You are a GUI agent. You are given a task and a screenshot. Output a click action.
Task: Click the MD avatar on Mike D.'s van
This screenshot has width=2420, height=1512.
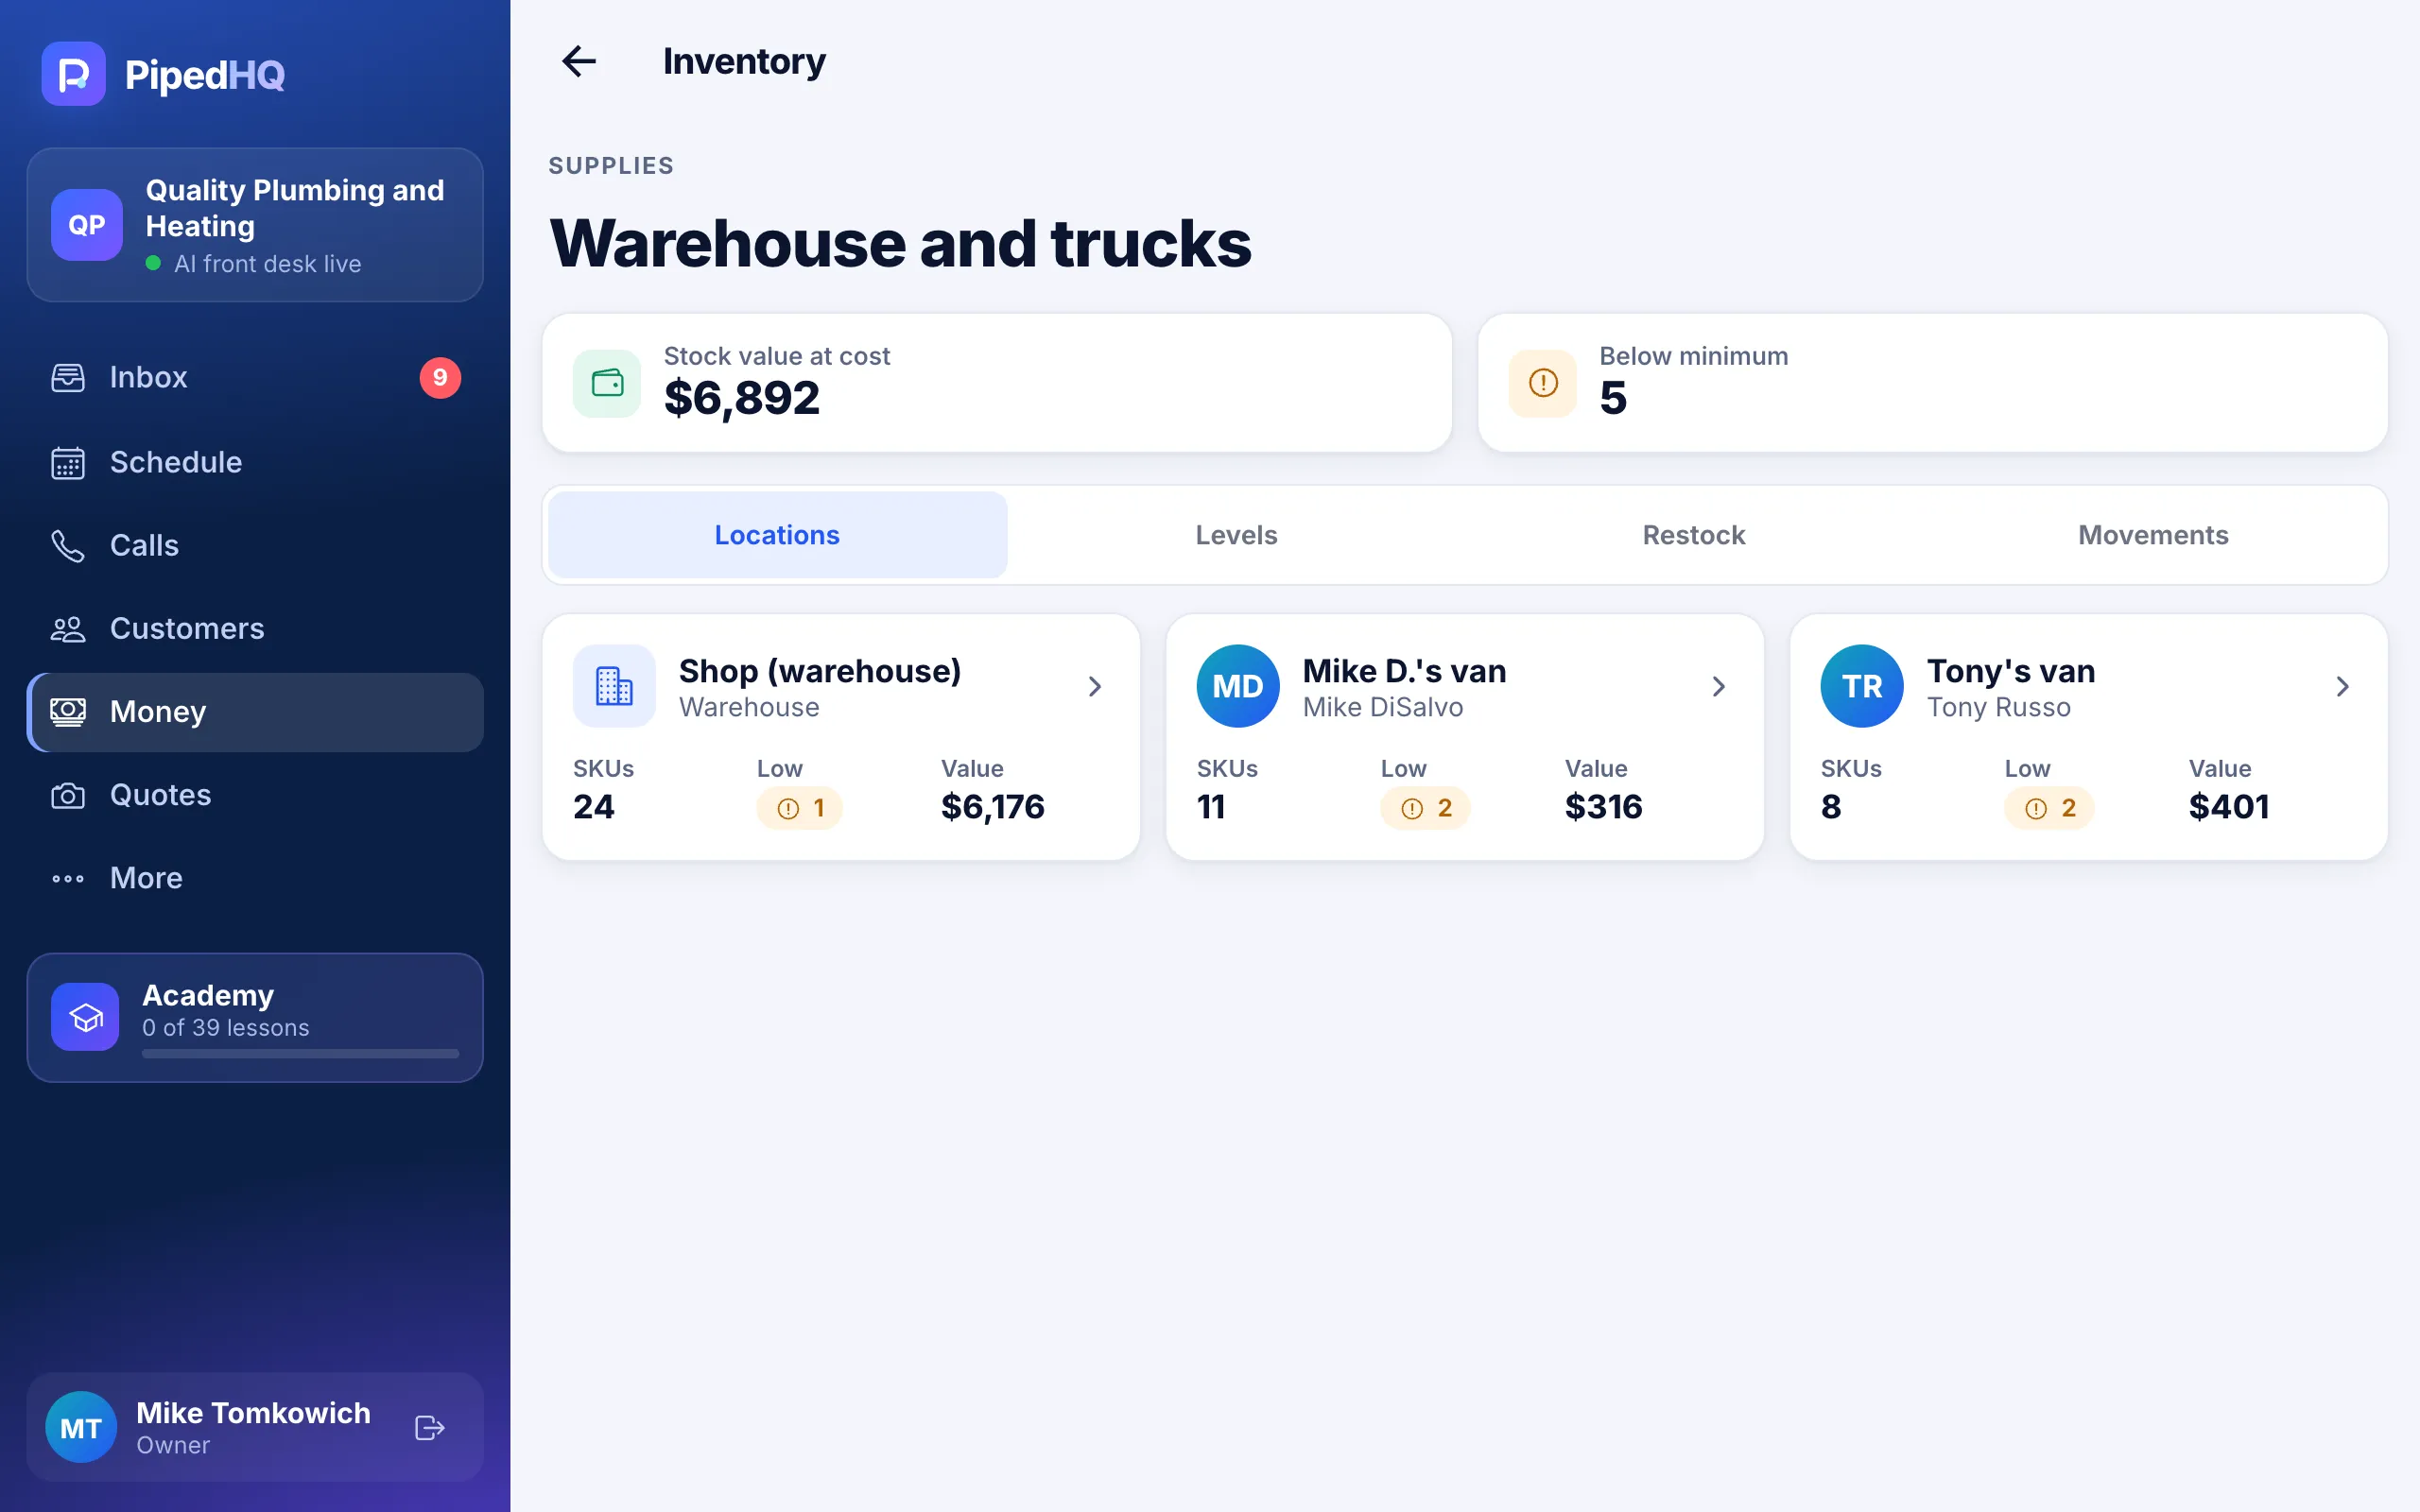(x=1238, y=686)
